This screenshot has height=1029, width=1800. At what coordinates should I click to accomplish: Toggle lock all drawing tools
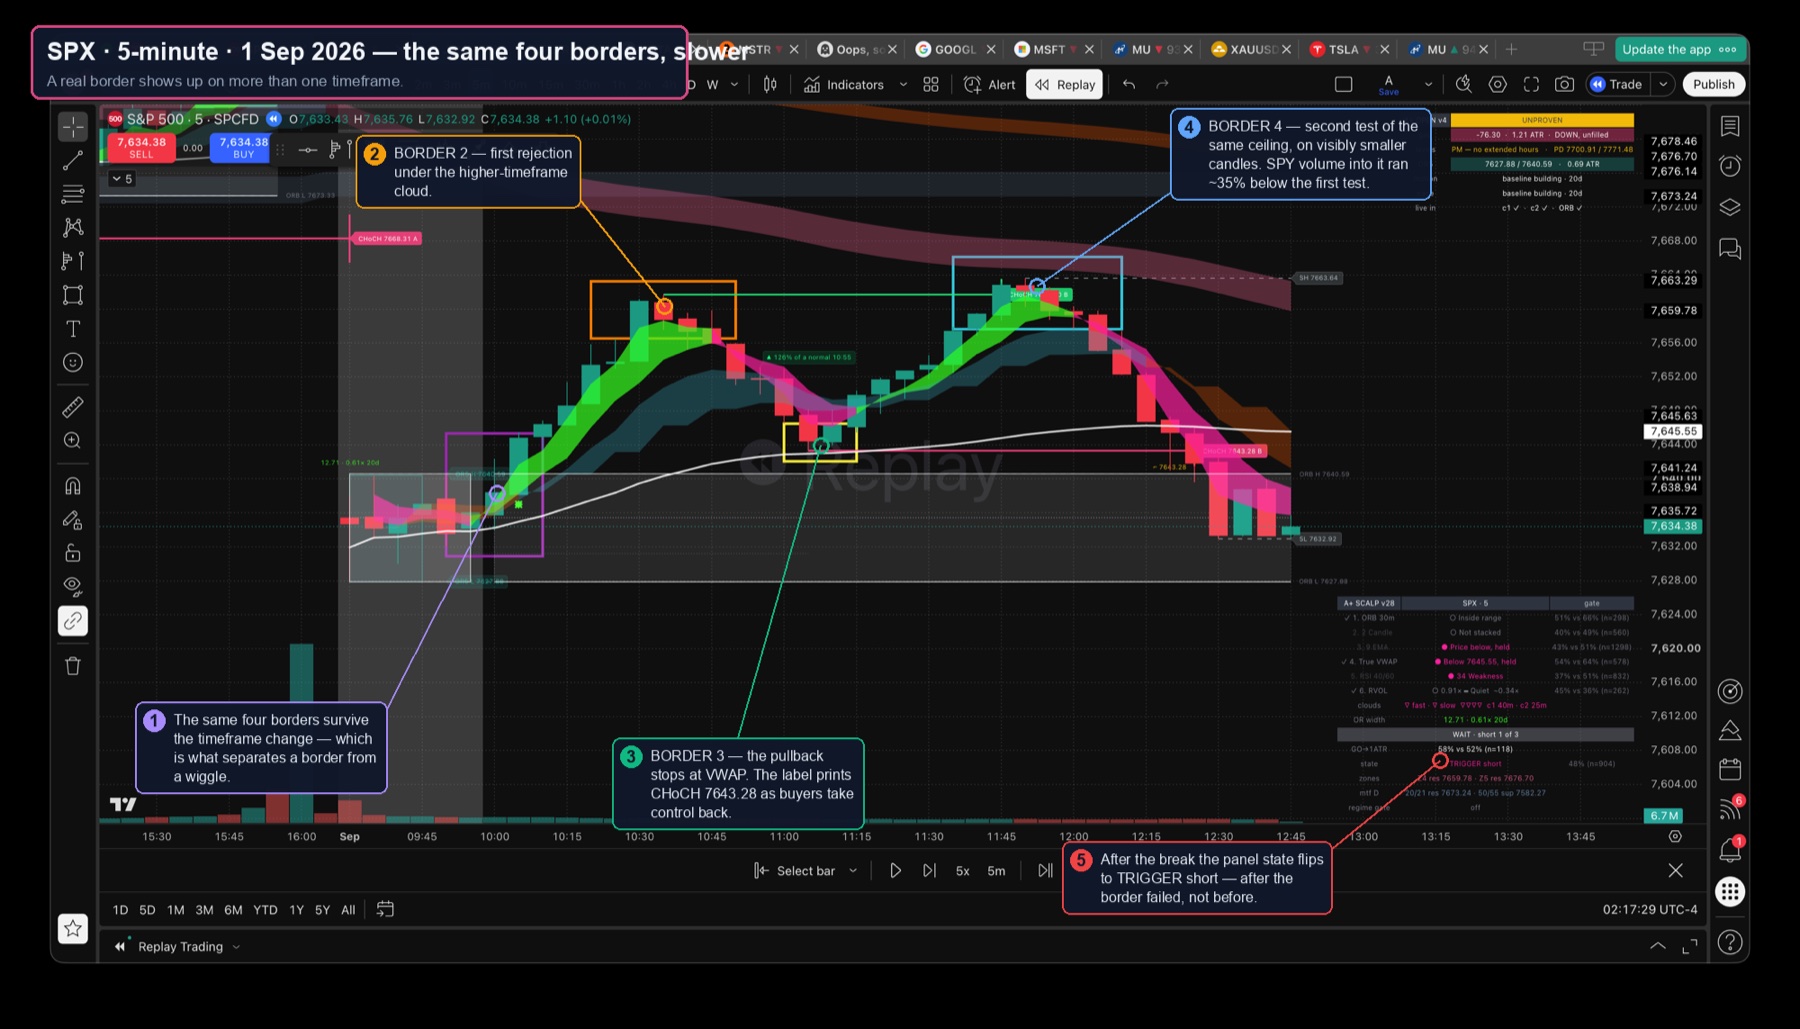(x=73, y=553)
